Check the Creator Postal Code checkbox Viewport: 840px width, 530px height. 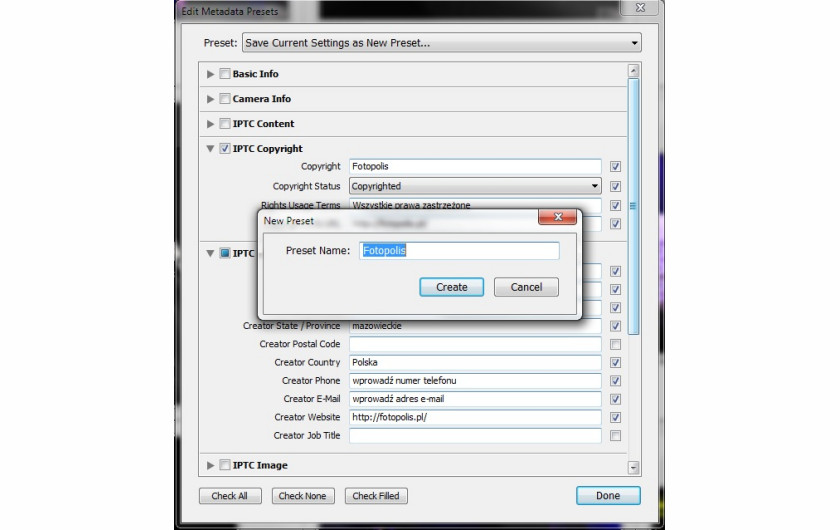pyautogui.click(x=616, y=344)
